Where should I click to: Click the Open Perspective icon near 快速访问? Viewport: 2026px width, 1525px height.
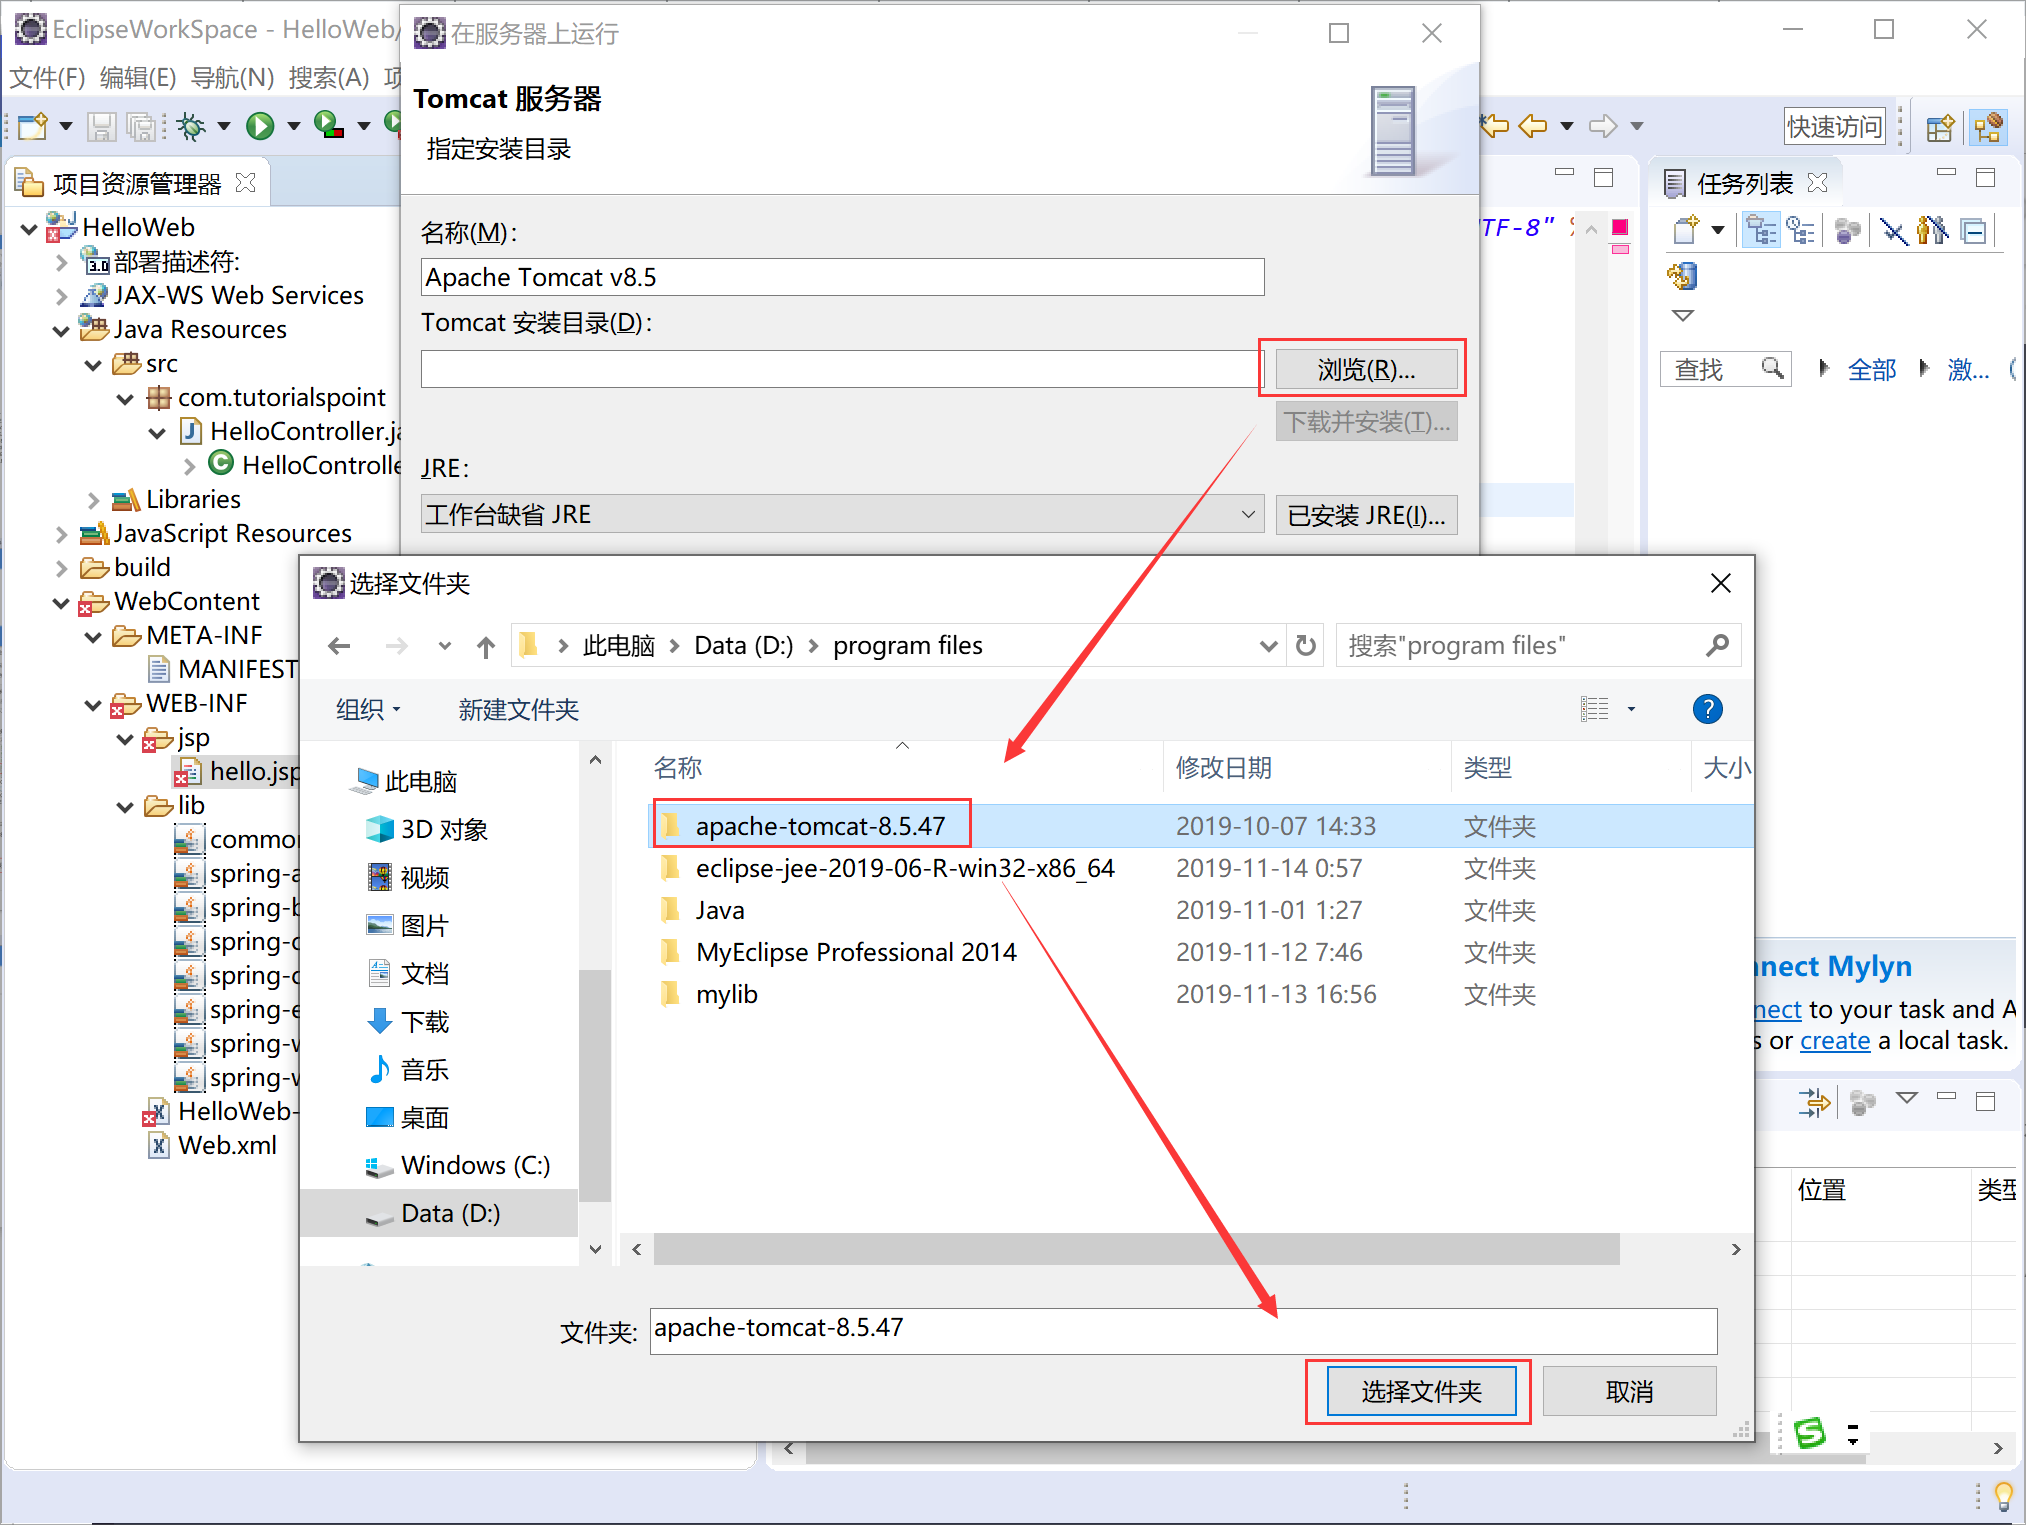1939,127
